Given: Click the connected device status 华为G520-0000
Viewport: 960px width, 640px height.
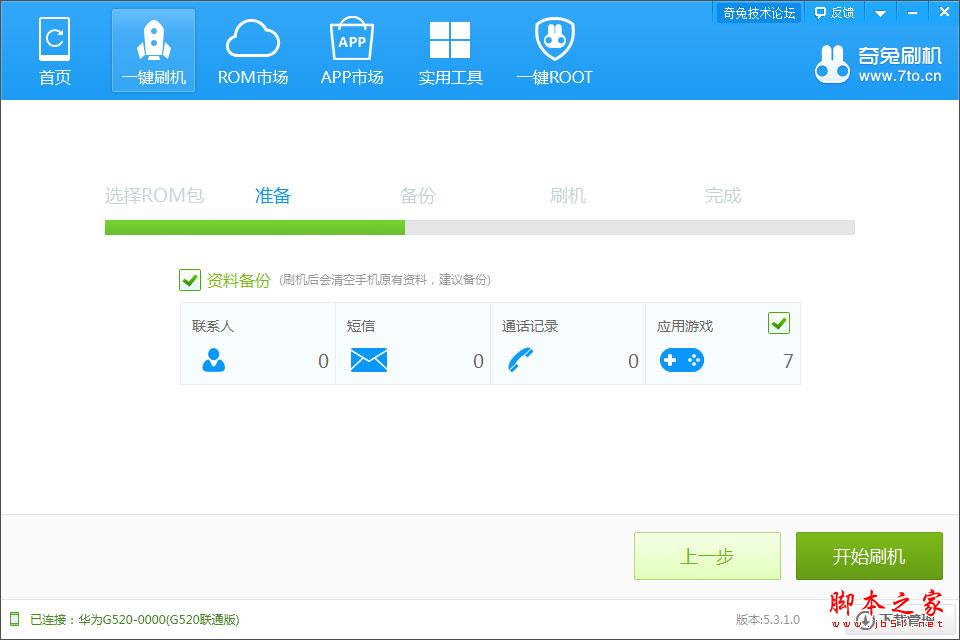Looking at the screenshot, I should [x=135, y=620].
